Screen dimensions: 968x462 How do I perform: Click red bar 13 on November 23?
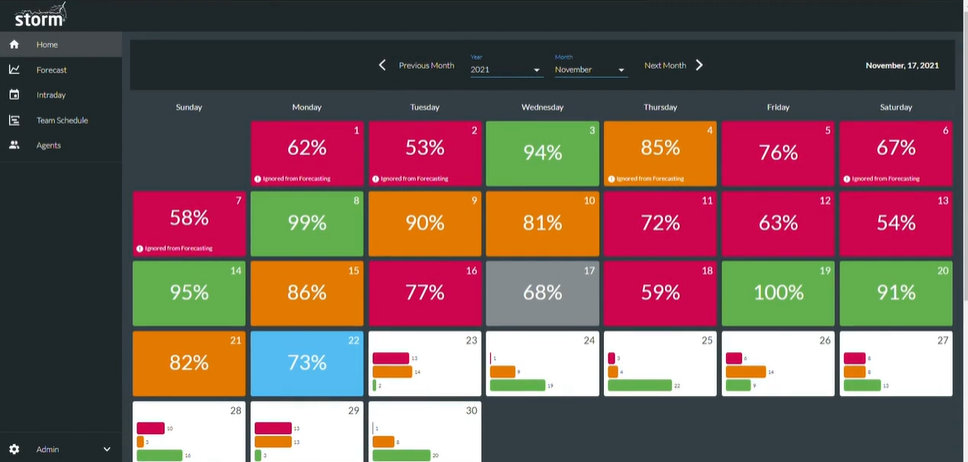point(391,358)
